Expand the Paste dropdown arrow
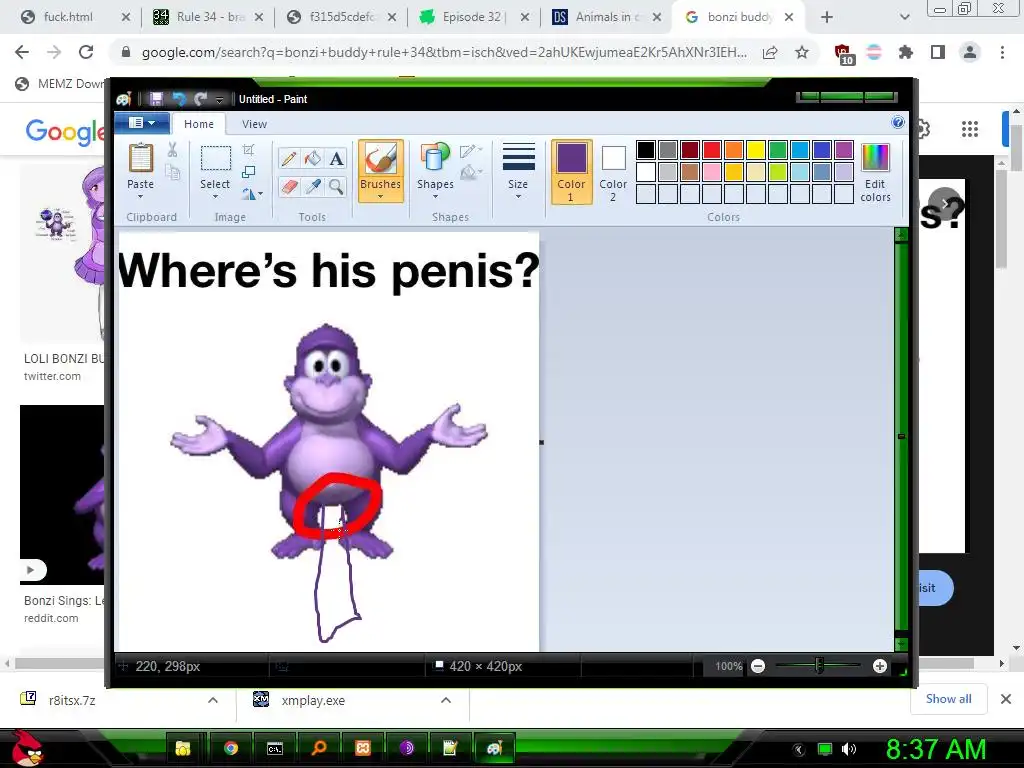Image resolution: width=1024 pixels, height=768 pixels. pyautogui.click(x=140, y=197)
